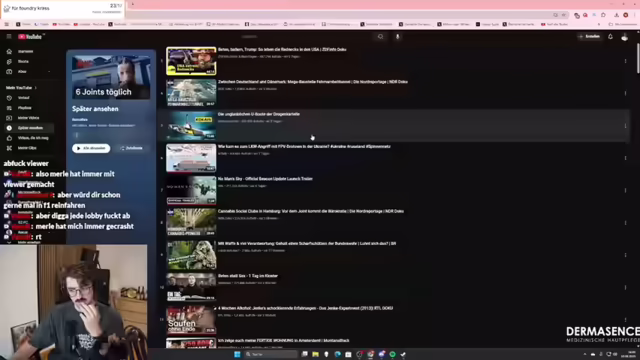Open the No Man's Sky trailer thumbnail
Screen dimensions: 640x360
pos(191,190)
